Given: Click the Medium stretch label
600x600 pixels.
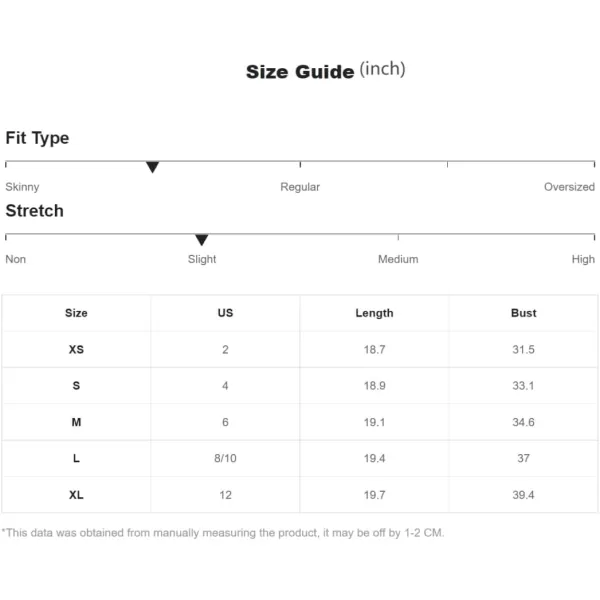Looking at the screenshot, I should [398, 259].
